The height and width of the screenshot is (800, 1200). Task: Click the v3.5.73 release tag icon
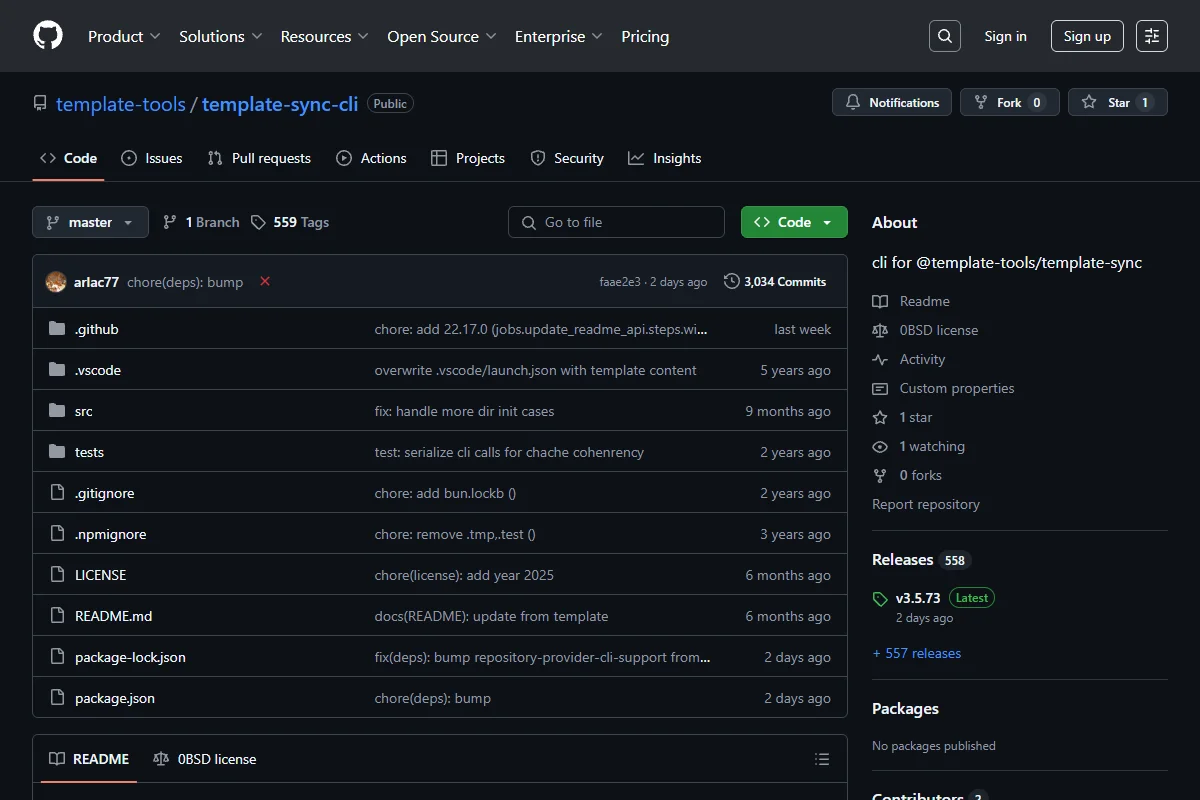[880, 599]
